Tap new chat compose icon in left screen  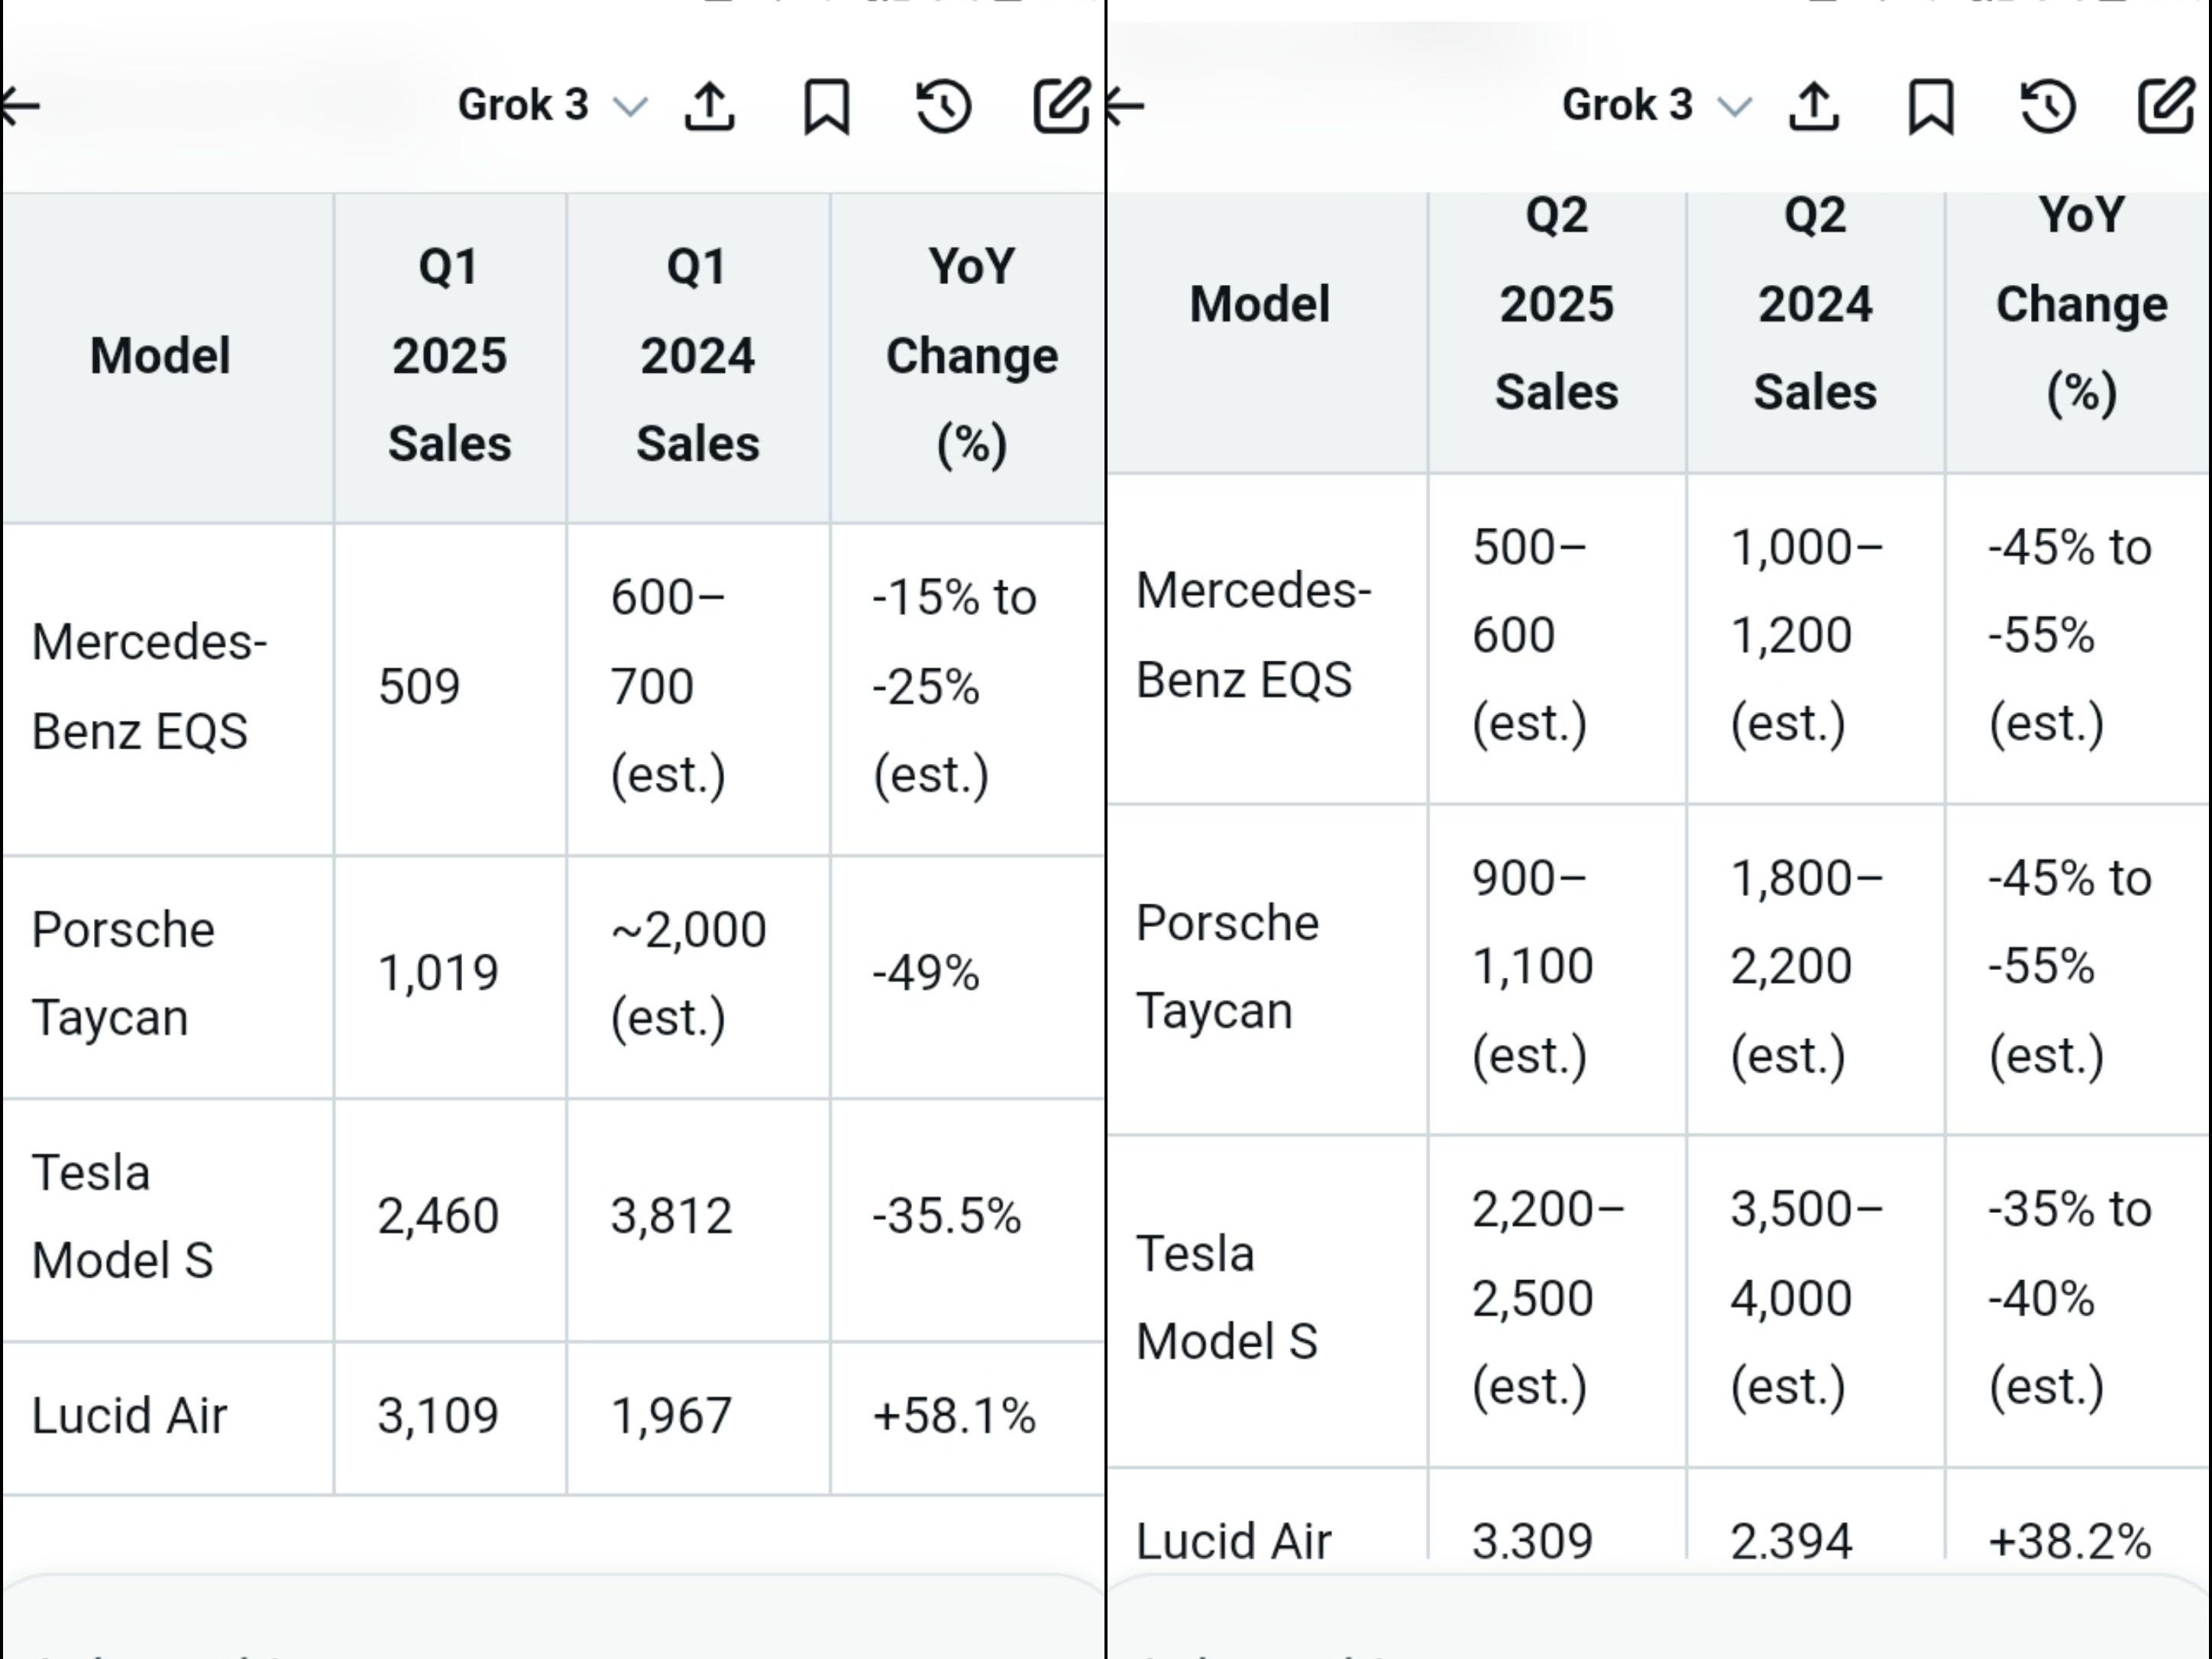(x=1061, y=104)
